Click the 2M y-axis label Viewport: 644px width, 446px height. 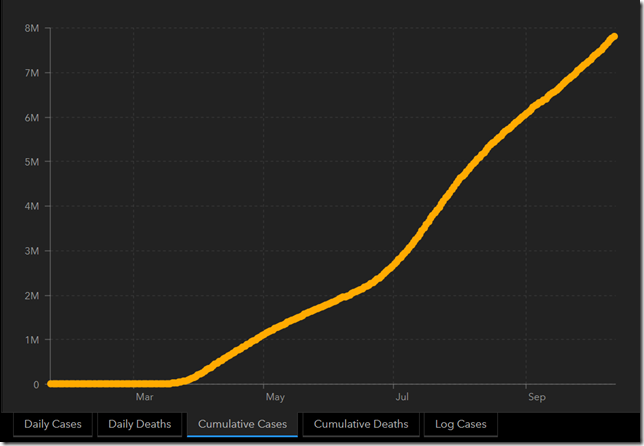coord(32,296)
